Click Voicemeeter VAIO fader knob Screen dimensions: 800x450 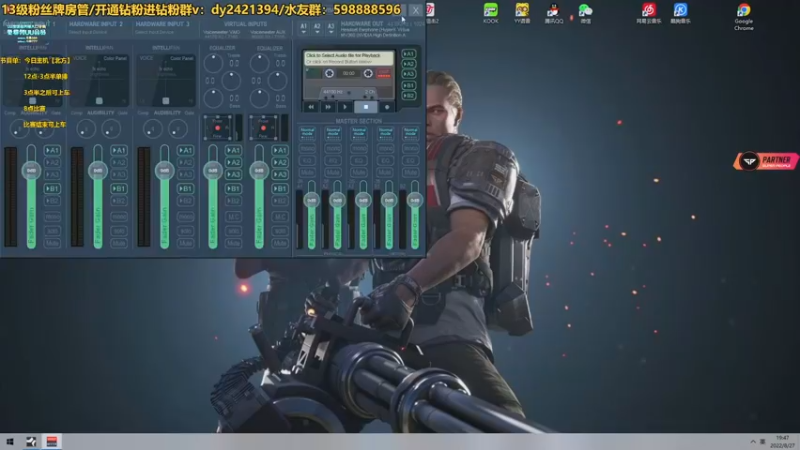213,170
